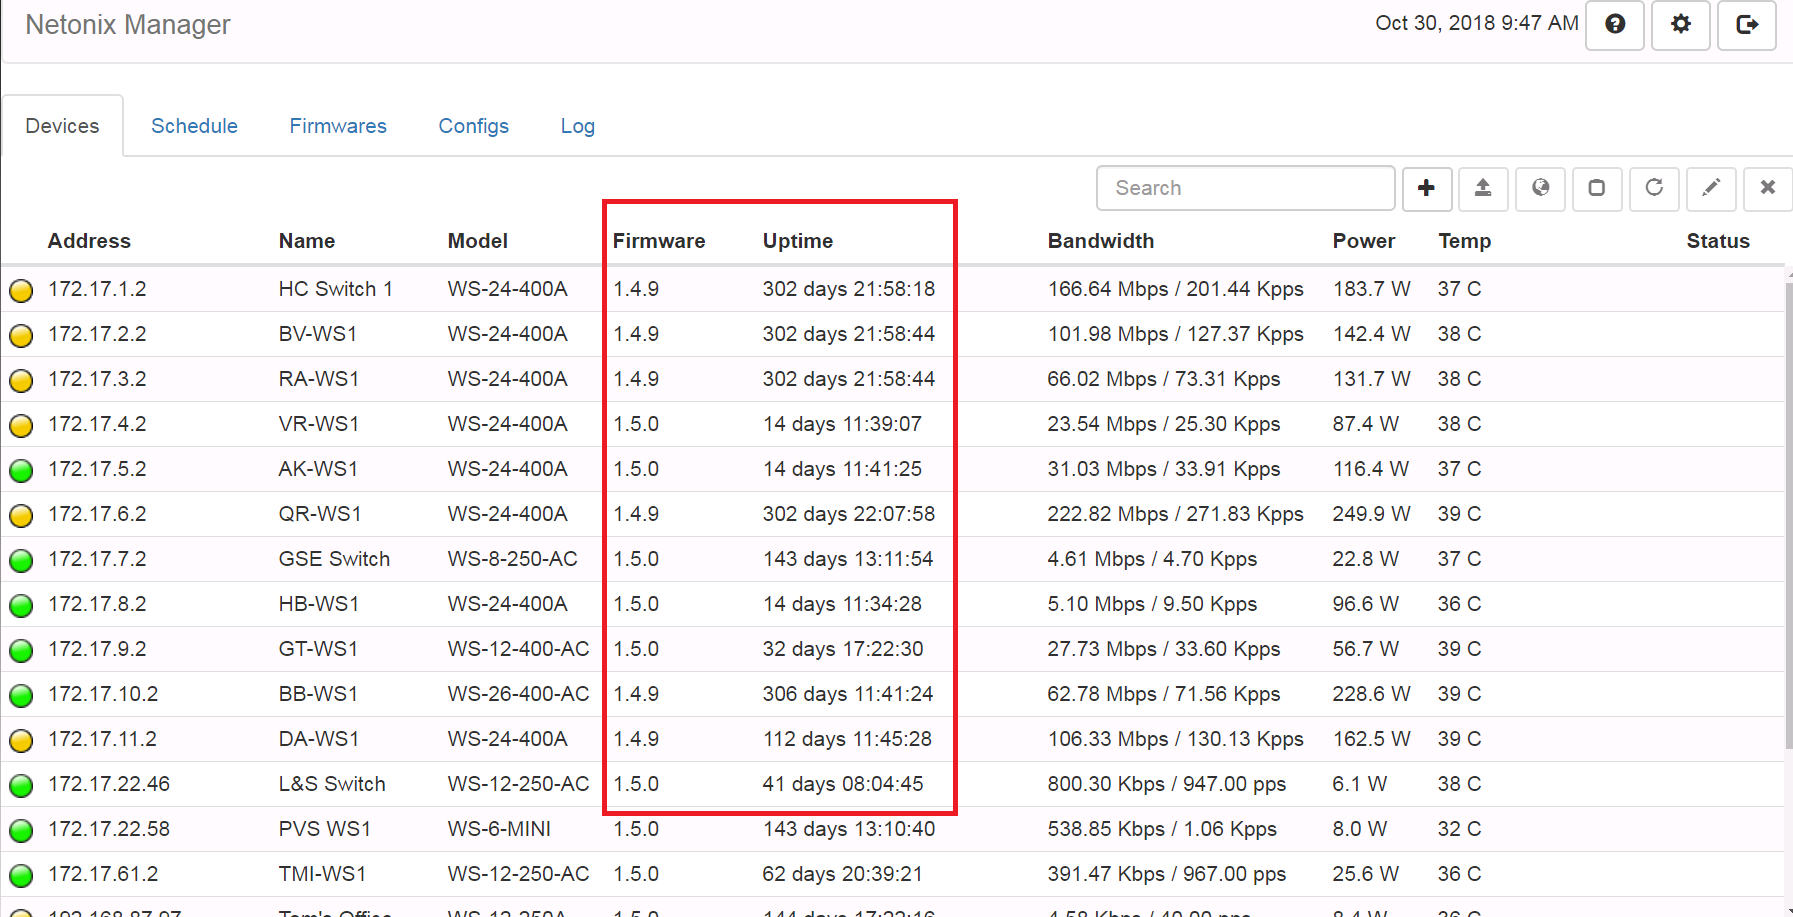Click the square icon in the toolbar
Image resolution: width=1793 pixels, height=917 pixels.
(x=1597, y=188)
